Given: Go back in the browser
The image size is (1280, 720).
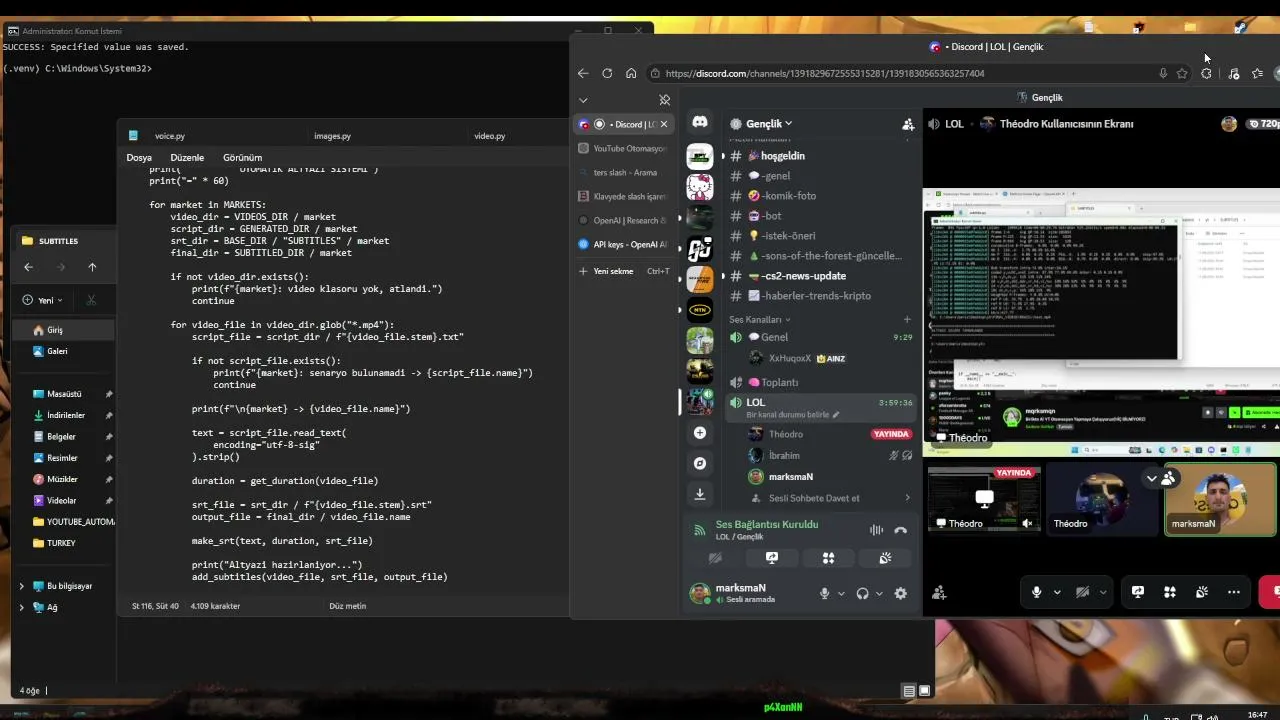Looking at the screenshot, I should [583, 73].
